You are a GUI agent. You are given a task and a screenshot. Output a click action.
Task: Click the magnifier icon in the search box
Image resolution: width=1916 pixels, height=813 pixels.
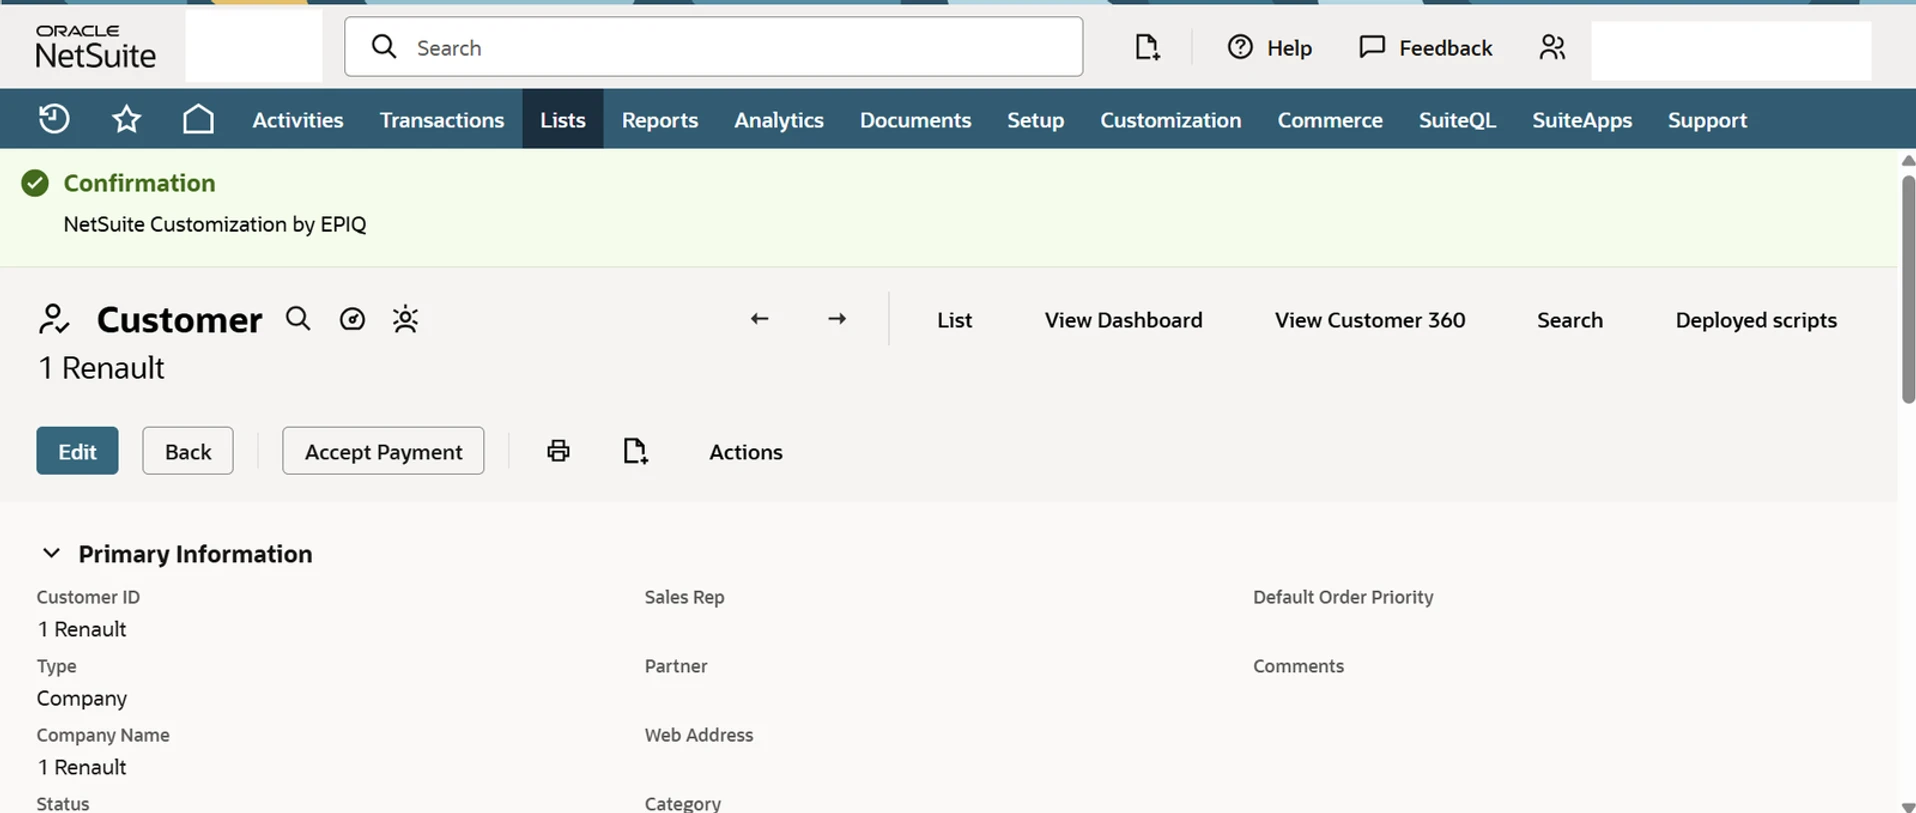384,46
